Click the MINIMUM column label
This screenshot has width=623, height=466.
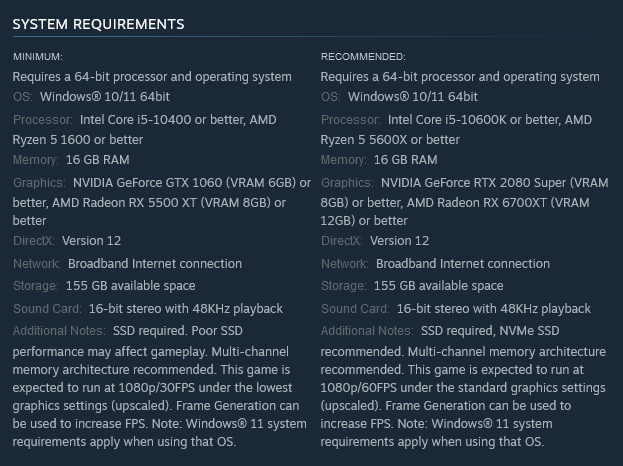[x=38, y=56]
